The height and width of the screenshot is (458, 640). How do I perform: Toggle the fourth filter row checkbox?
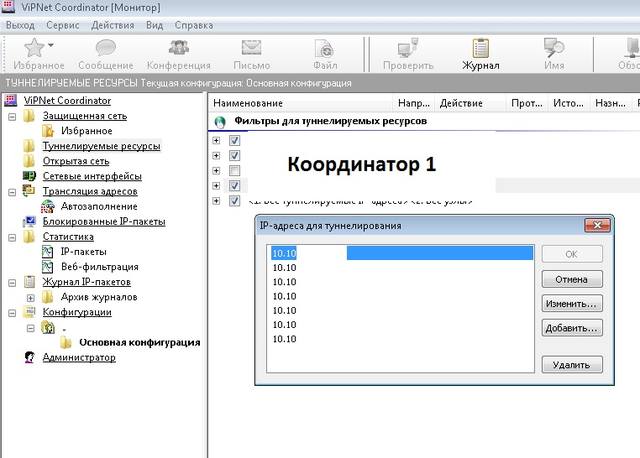point(234,186)
